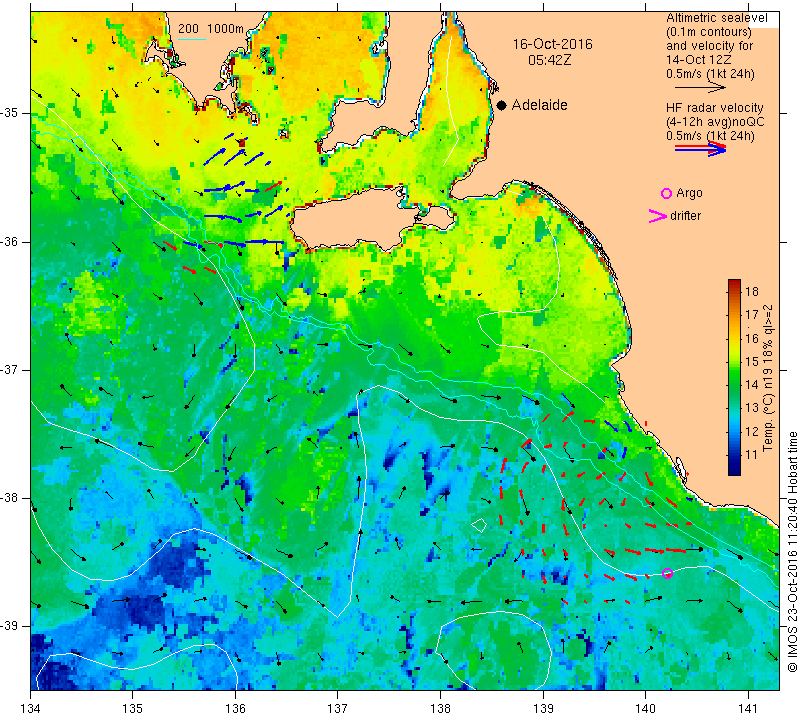Click the date label 16-Oct-2016
The height and width of the screenshot is (720, 800).
[x=553, y=44]
